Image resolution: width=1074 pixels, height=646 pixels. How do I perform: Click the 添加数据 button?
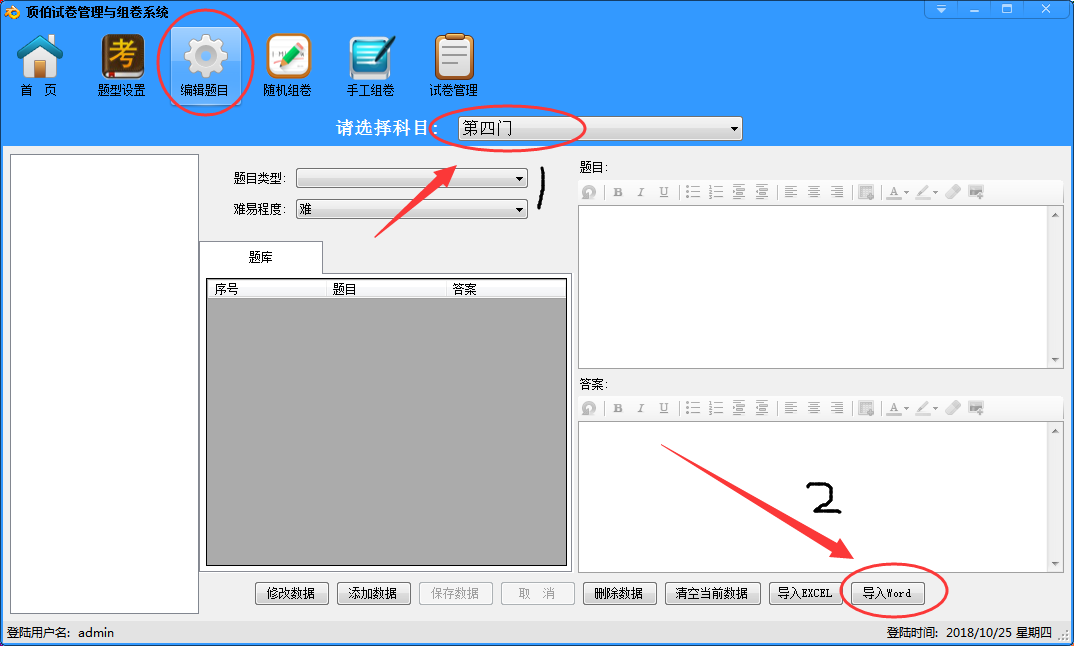tap(374, 593)
